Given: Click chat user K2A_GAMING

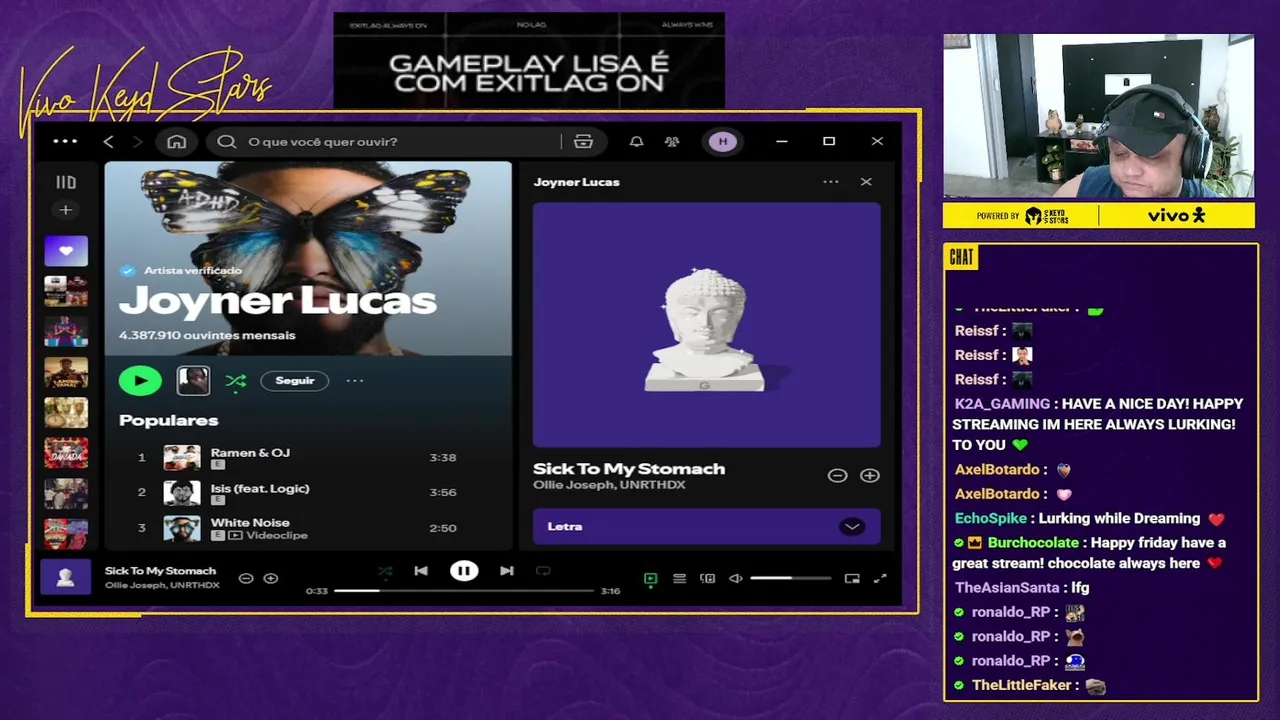Looking at the screenshot, I should coord(1002,404).
